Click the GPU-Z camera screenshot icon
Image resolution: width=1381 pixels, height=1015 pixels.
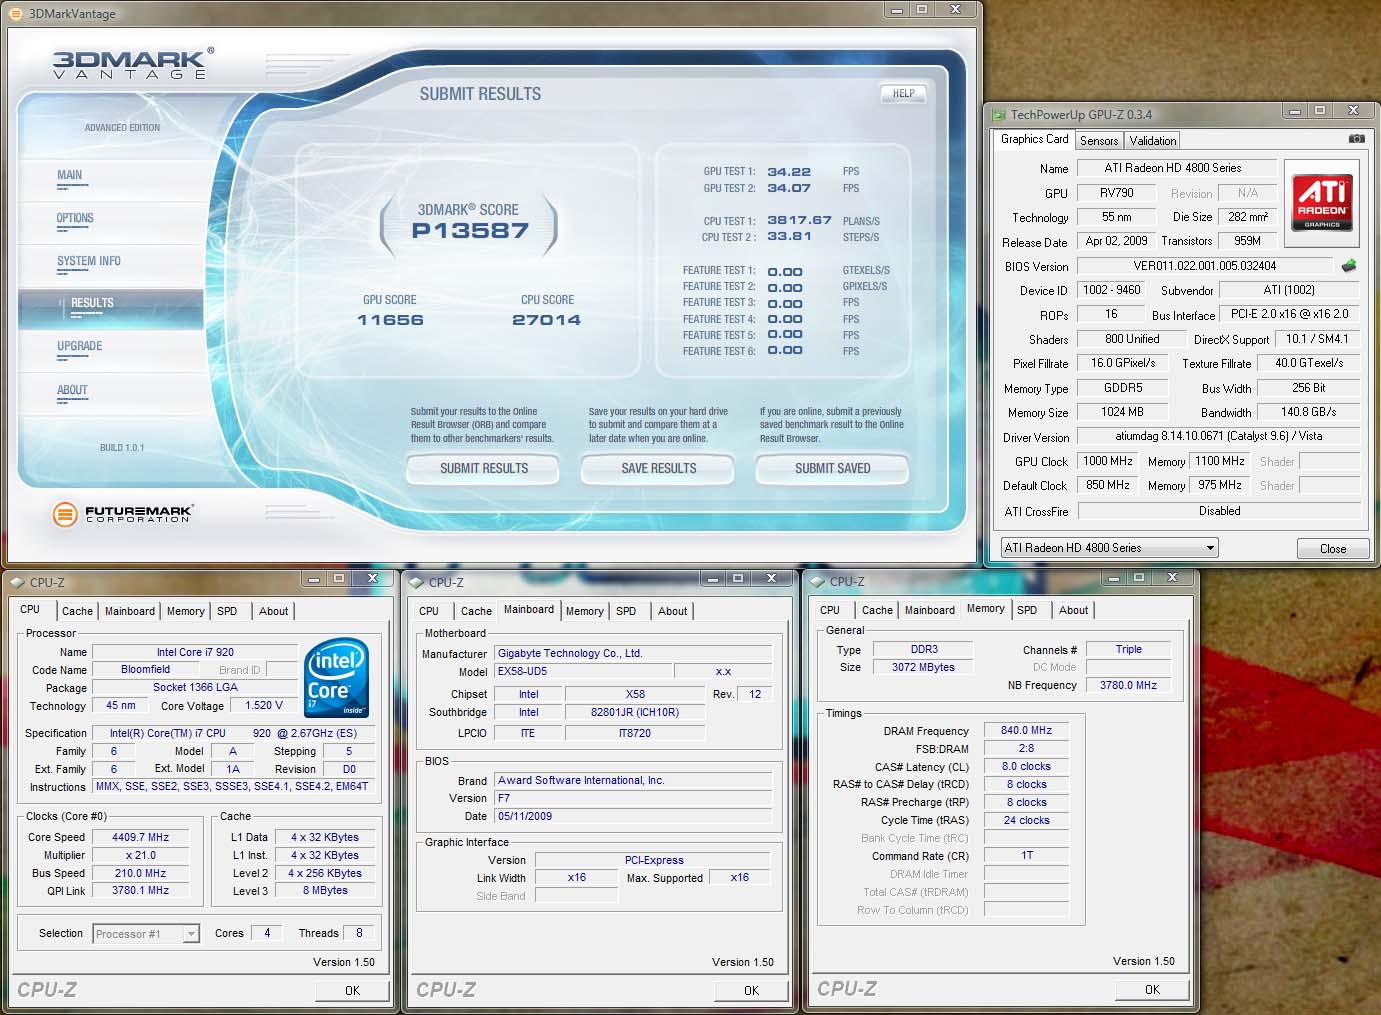[x=1356, y=139]
